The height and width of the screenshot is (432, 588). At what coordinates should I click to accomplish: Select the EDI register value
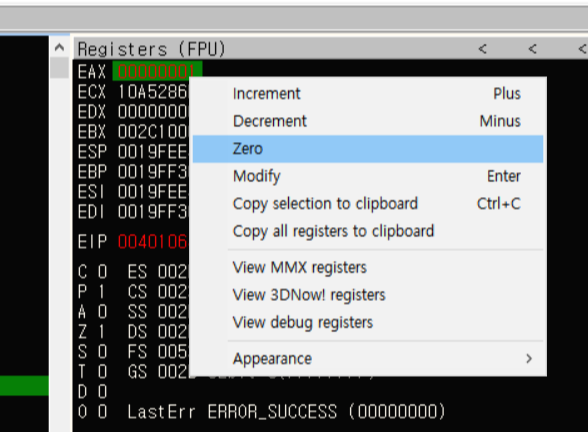point(153,212)
